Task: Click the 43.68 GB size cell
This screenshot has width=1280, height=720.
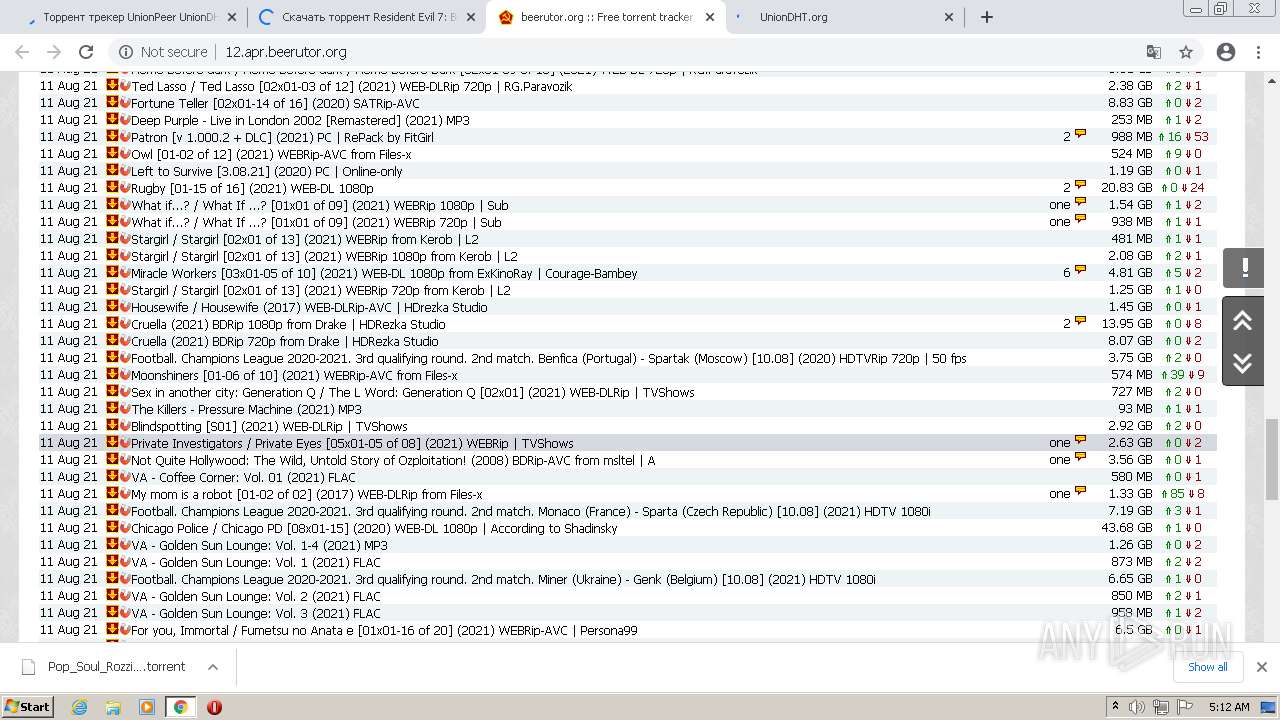Action: point(1127,528)
